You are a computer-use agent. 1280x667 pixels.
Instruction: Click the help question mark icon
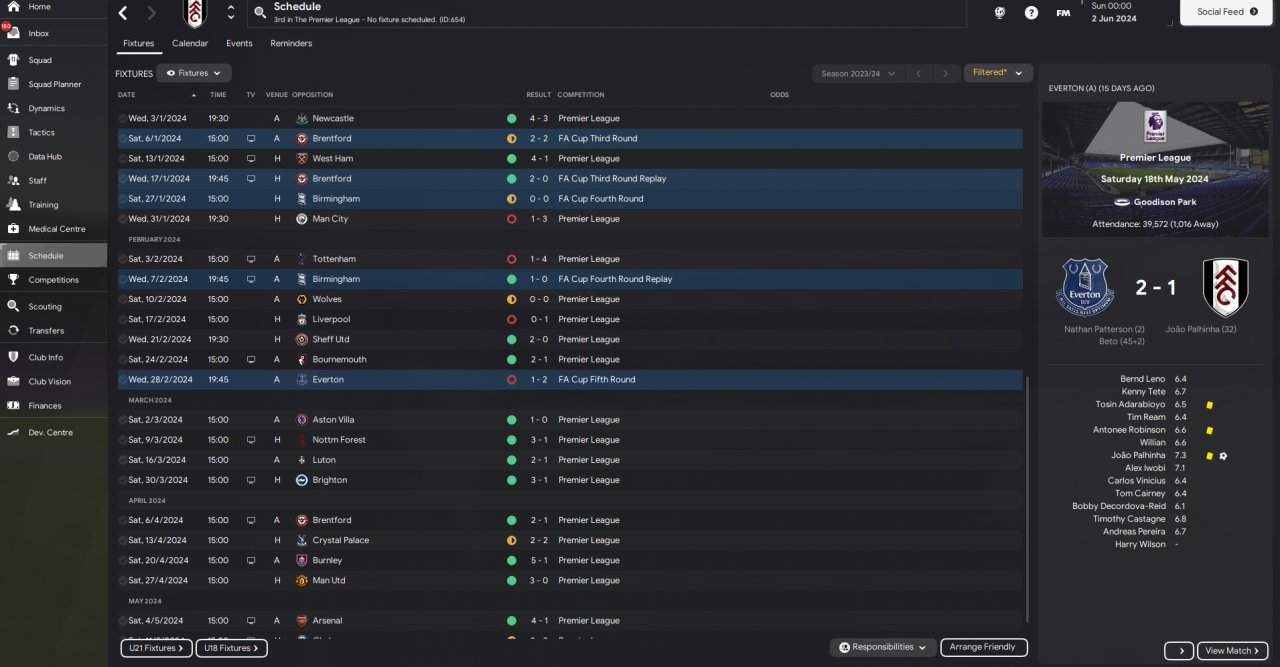tap(1031, 13)
